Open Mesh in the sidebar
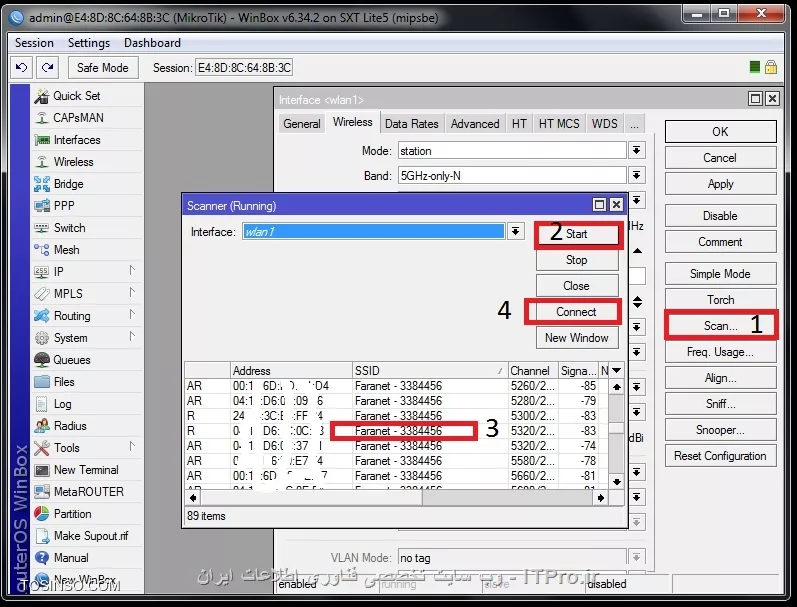Screen dimensions: 797x607 66,250
